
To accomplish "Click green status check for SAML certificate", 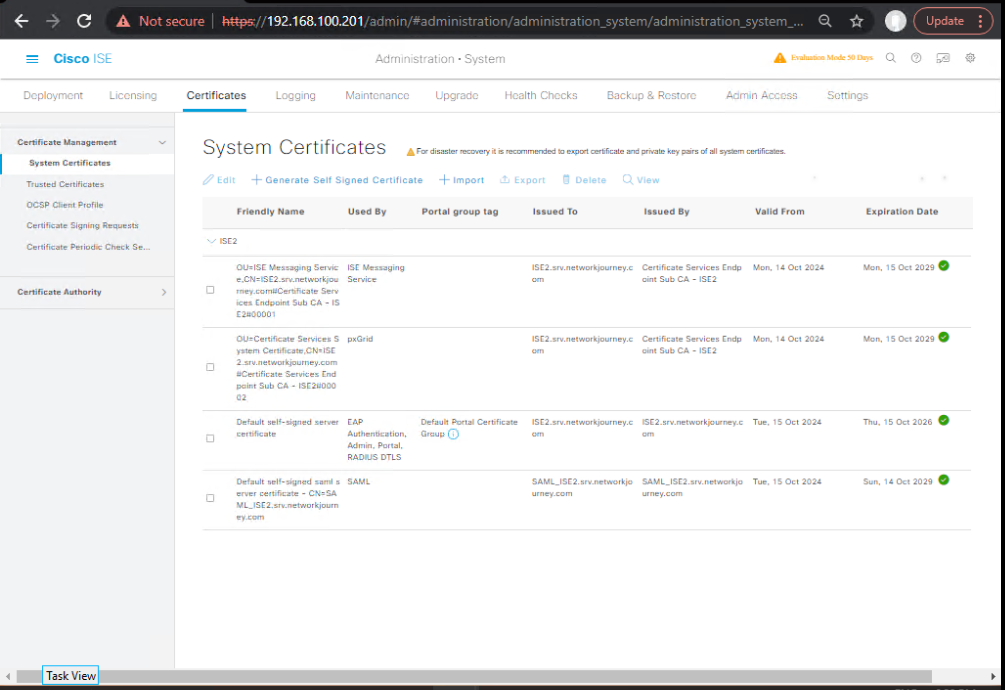I will (x=943, y=480).
